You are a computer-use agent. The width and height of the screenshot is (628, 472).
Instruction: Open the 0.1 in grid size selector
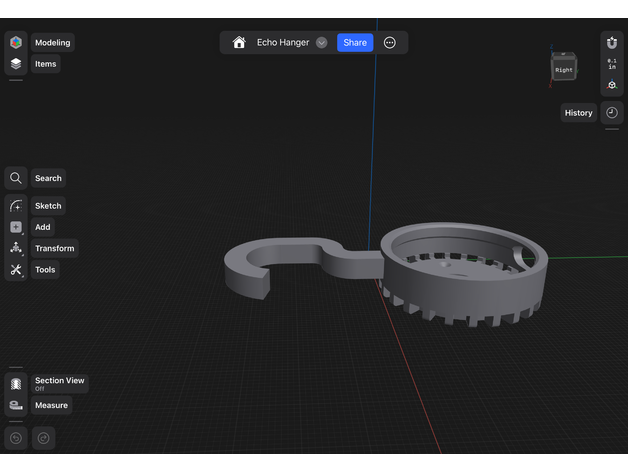(612, 64)
